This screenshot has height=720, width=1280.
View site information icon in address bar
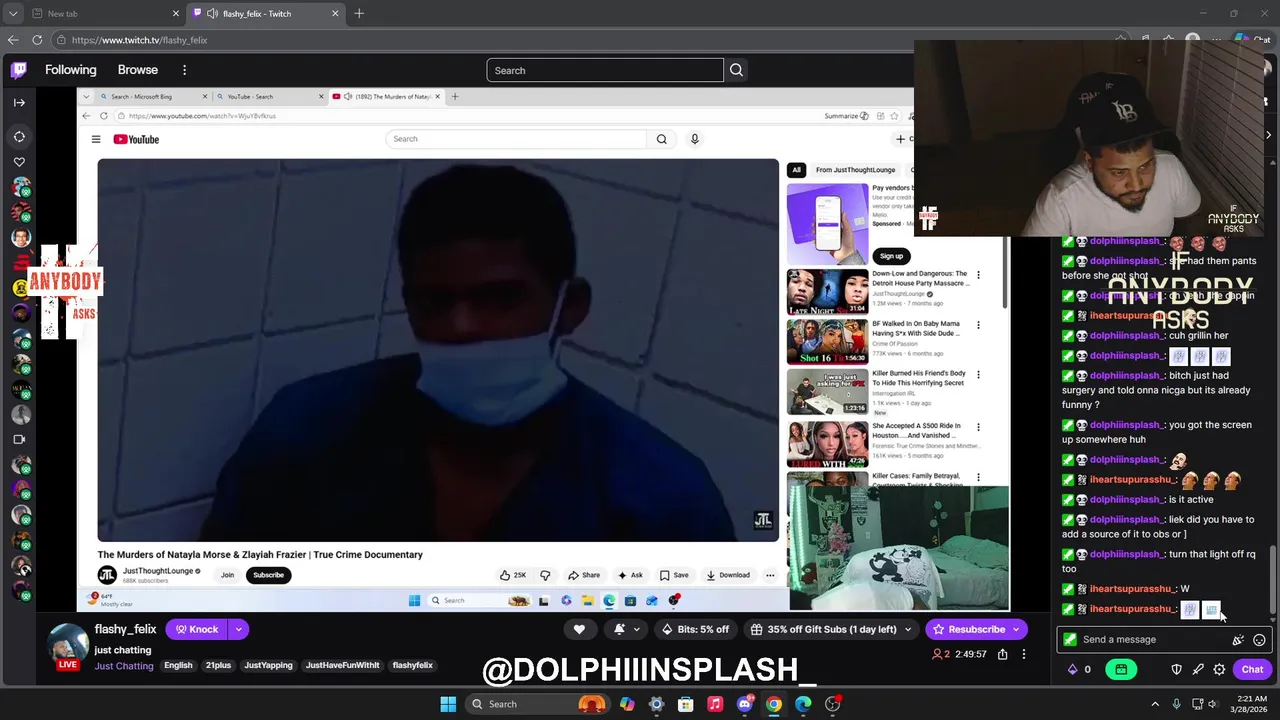pos(61,40)
